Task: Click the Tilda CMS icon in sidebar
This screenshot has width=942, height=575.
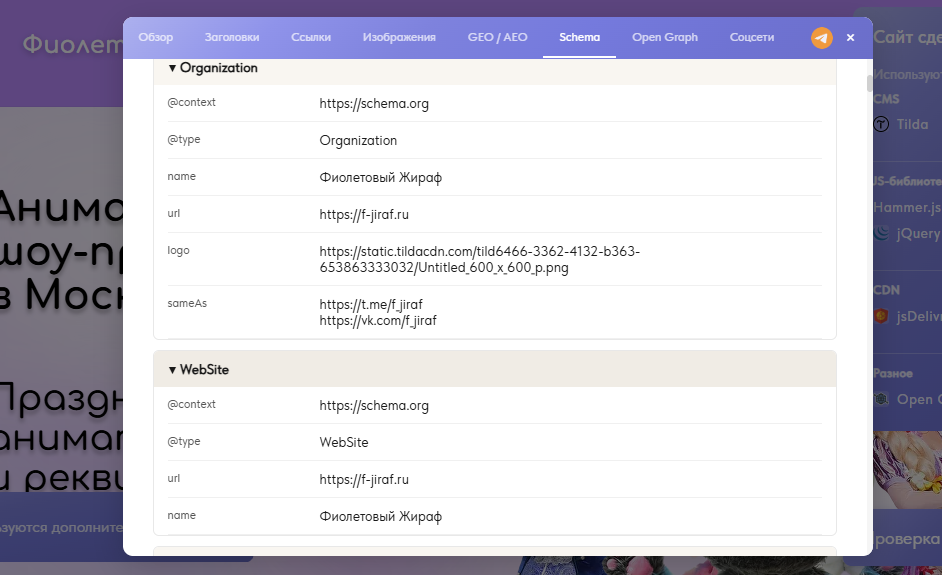Action: 881,124
